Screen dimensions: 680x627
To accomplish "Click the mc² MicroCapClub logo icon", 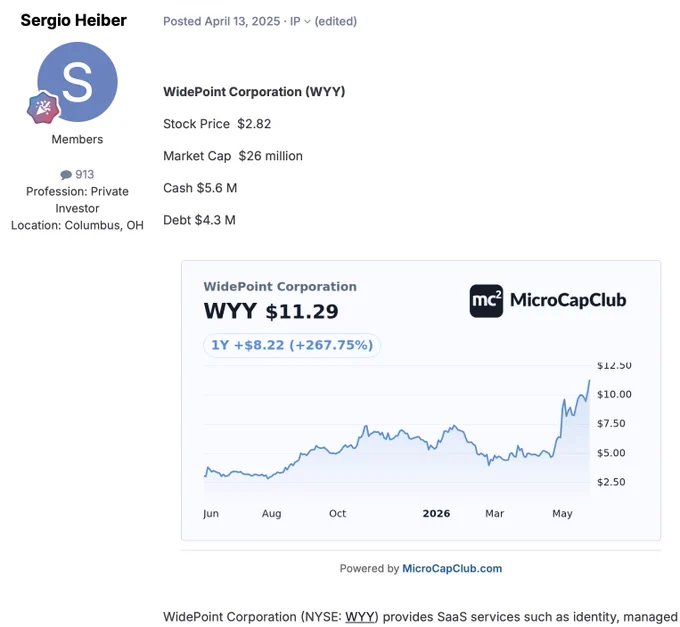I will coord(486,301).
